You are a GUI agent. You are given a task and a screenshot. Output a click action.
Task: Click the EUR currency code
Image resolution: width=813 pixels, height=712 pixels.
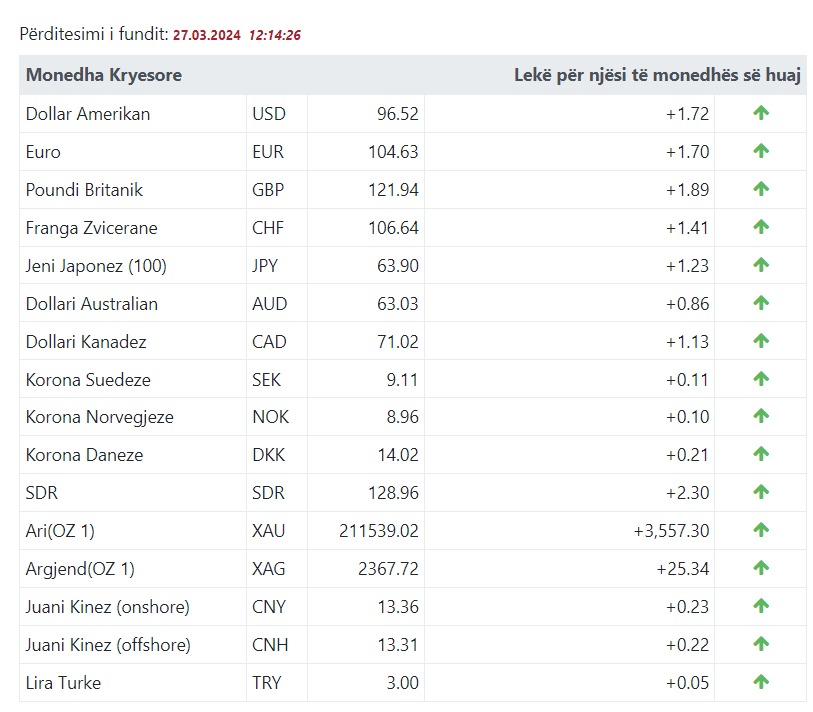[268, 152]
